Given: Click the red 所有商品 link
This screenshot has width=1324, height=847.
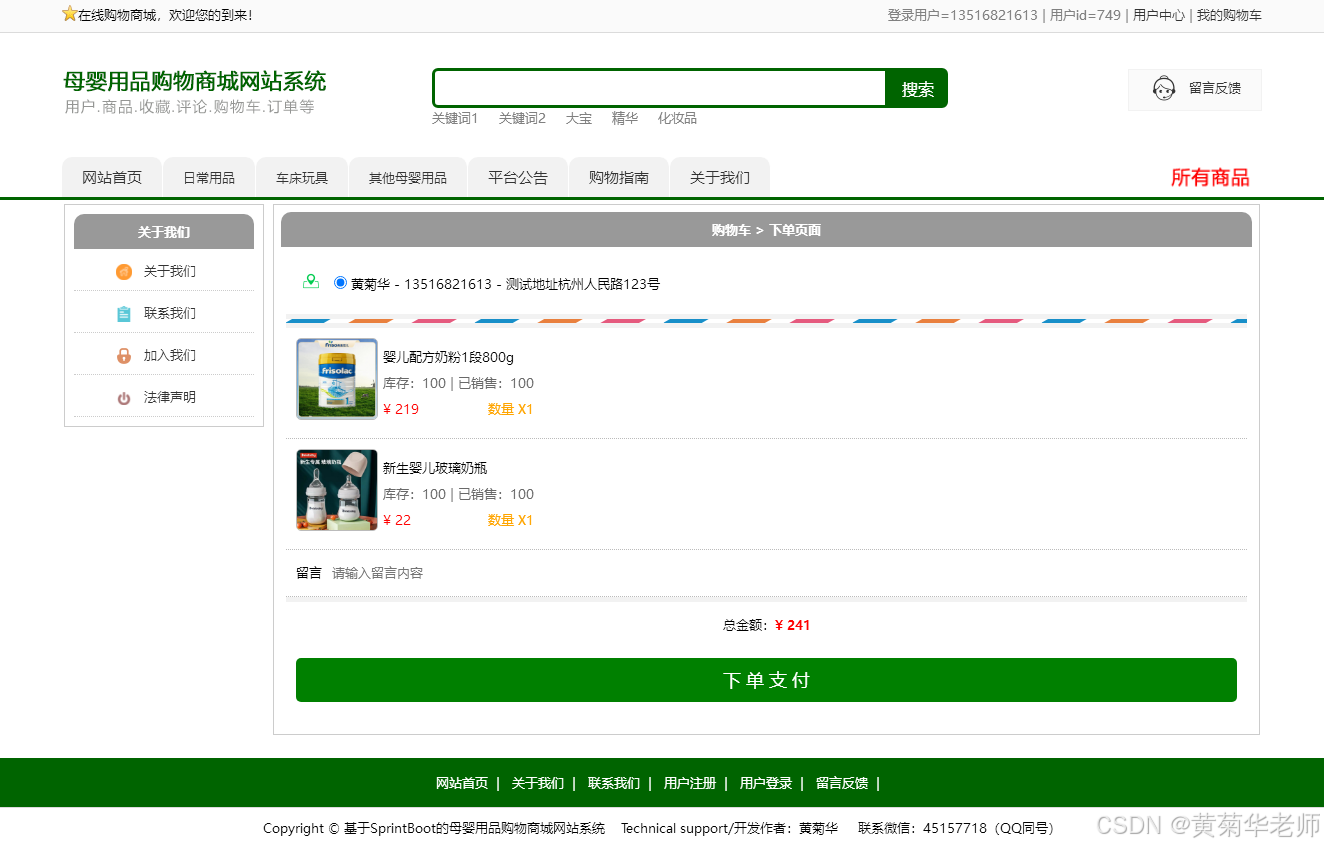Looking at the screenshot, I should [1210, 178].
